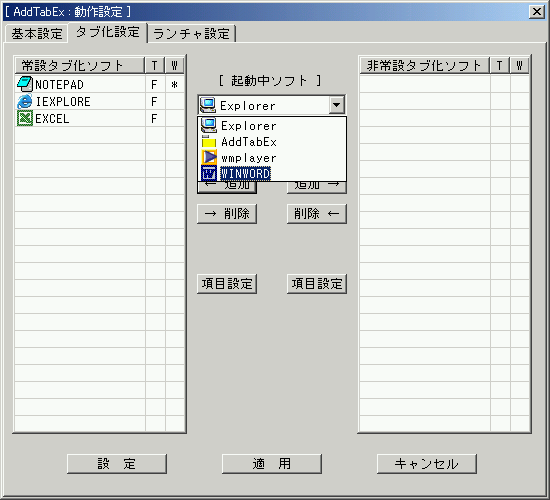Click the left 項目設定 button
Screen dimensions: 550x500
(227, 284)
